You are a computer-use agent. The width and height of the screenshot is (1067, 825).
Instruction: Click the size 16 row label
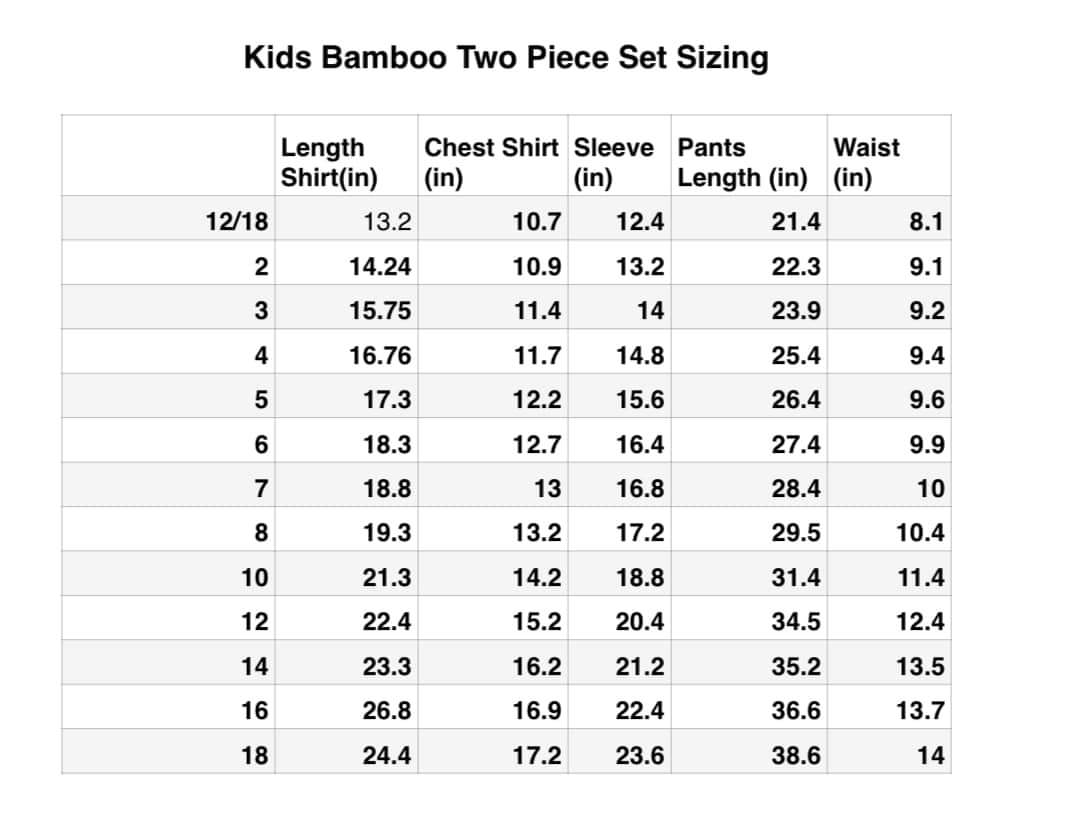click(x=255, y=711)
